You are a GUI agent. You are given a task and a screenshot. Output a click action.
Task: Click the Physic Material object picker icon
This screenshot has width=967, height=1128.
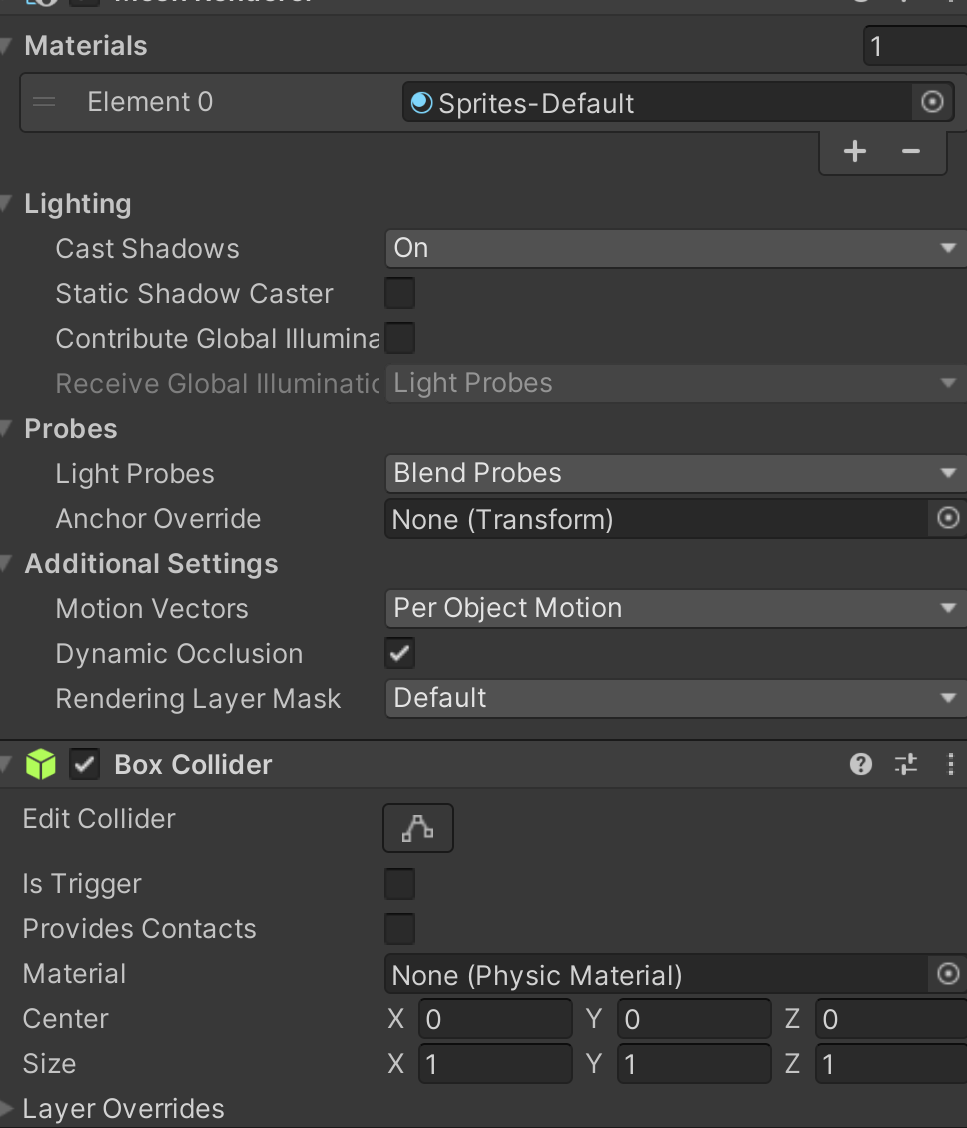(x=948, y=974)
